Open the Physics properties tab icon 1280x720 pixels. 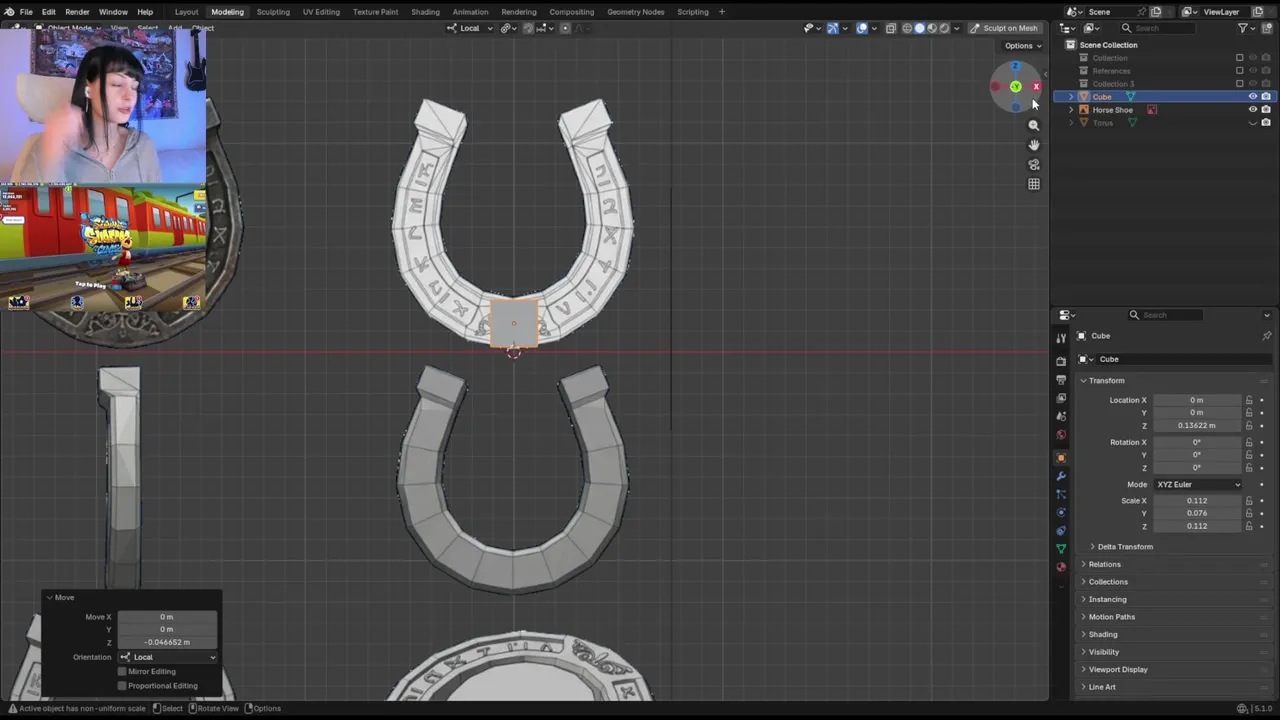(1061, 512)
